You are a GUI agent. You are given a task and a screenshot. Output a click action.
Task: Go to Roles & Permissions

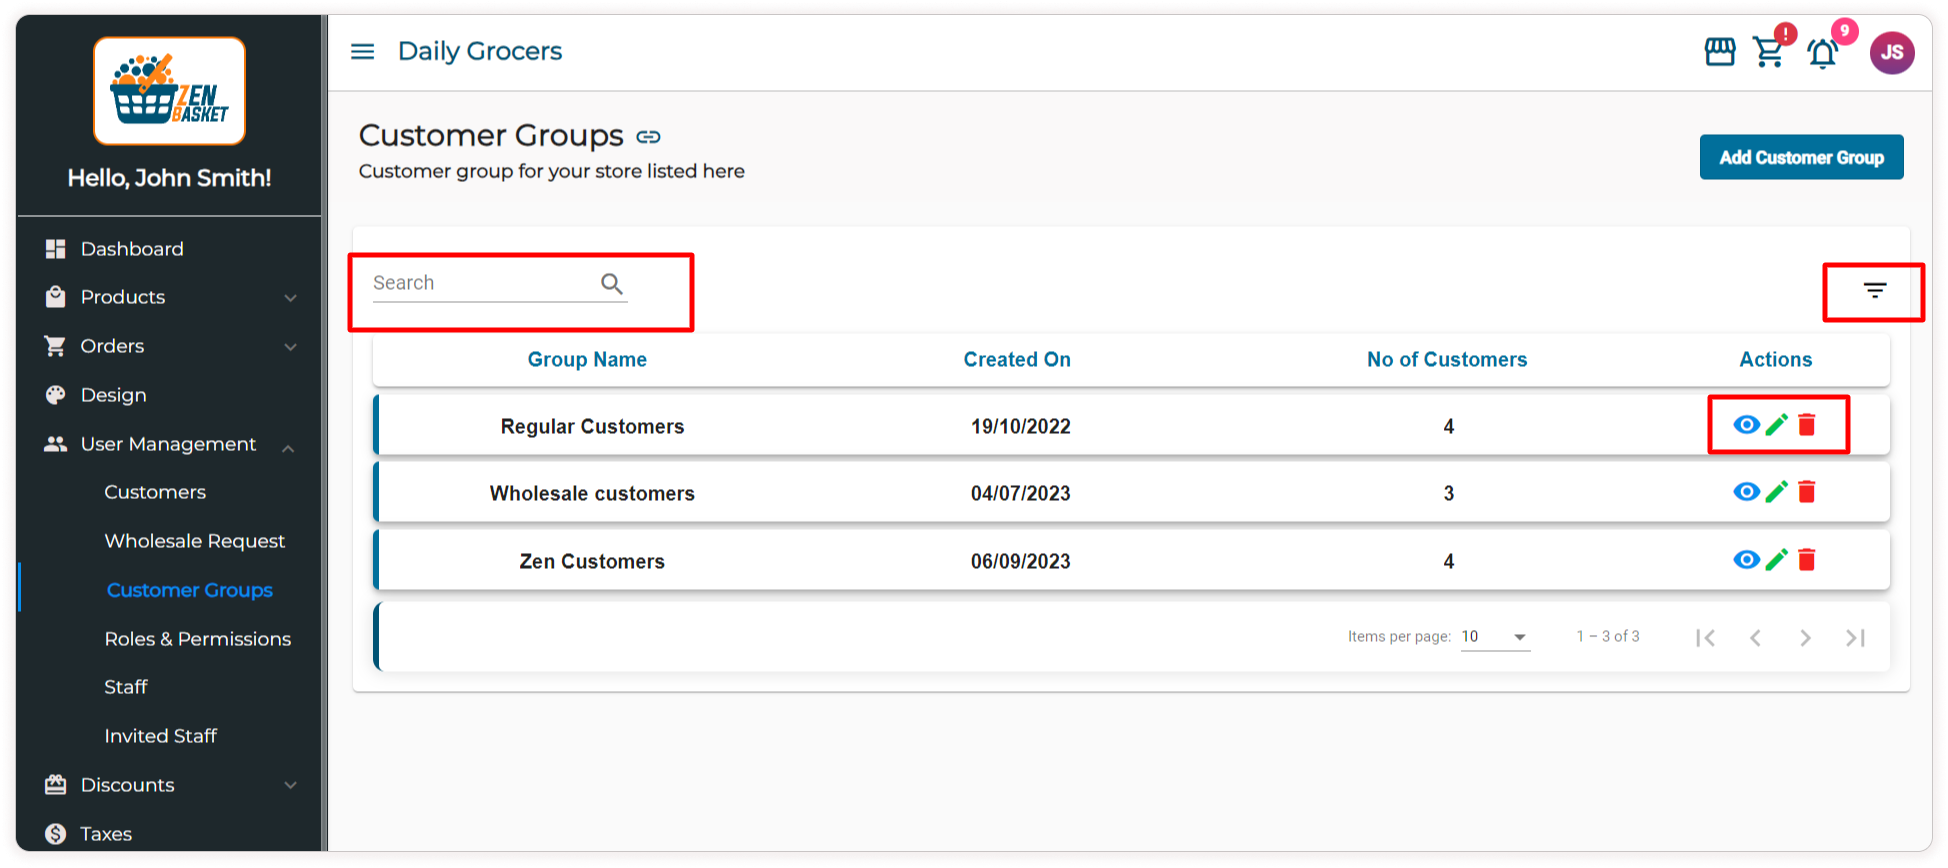(197, 639)
